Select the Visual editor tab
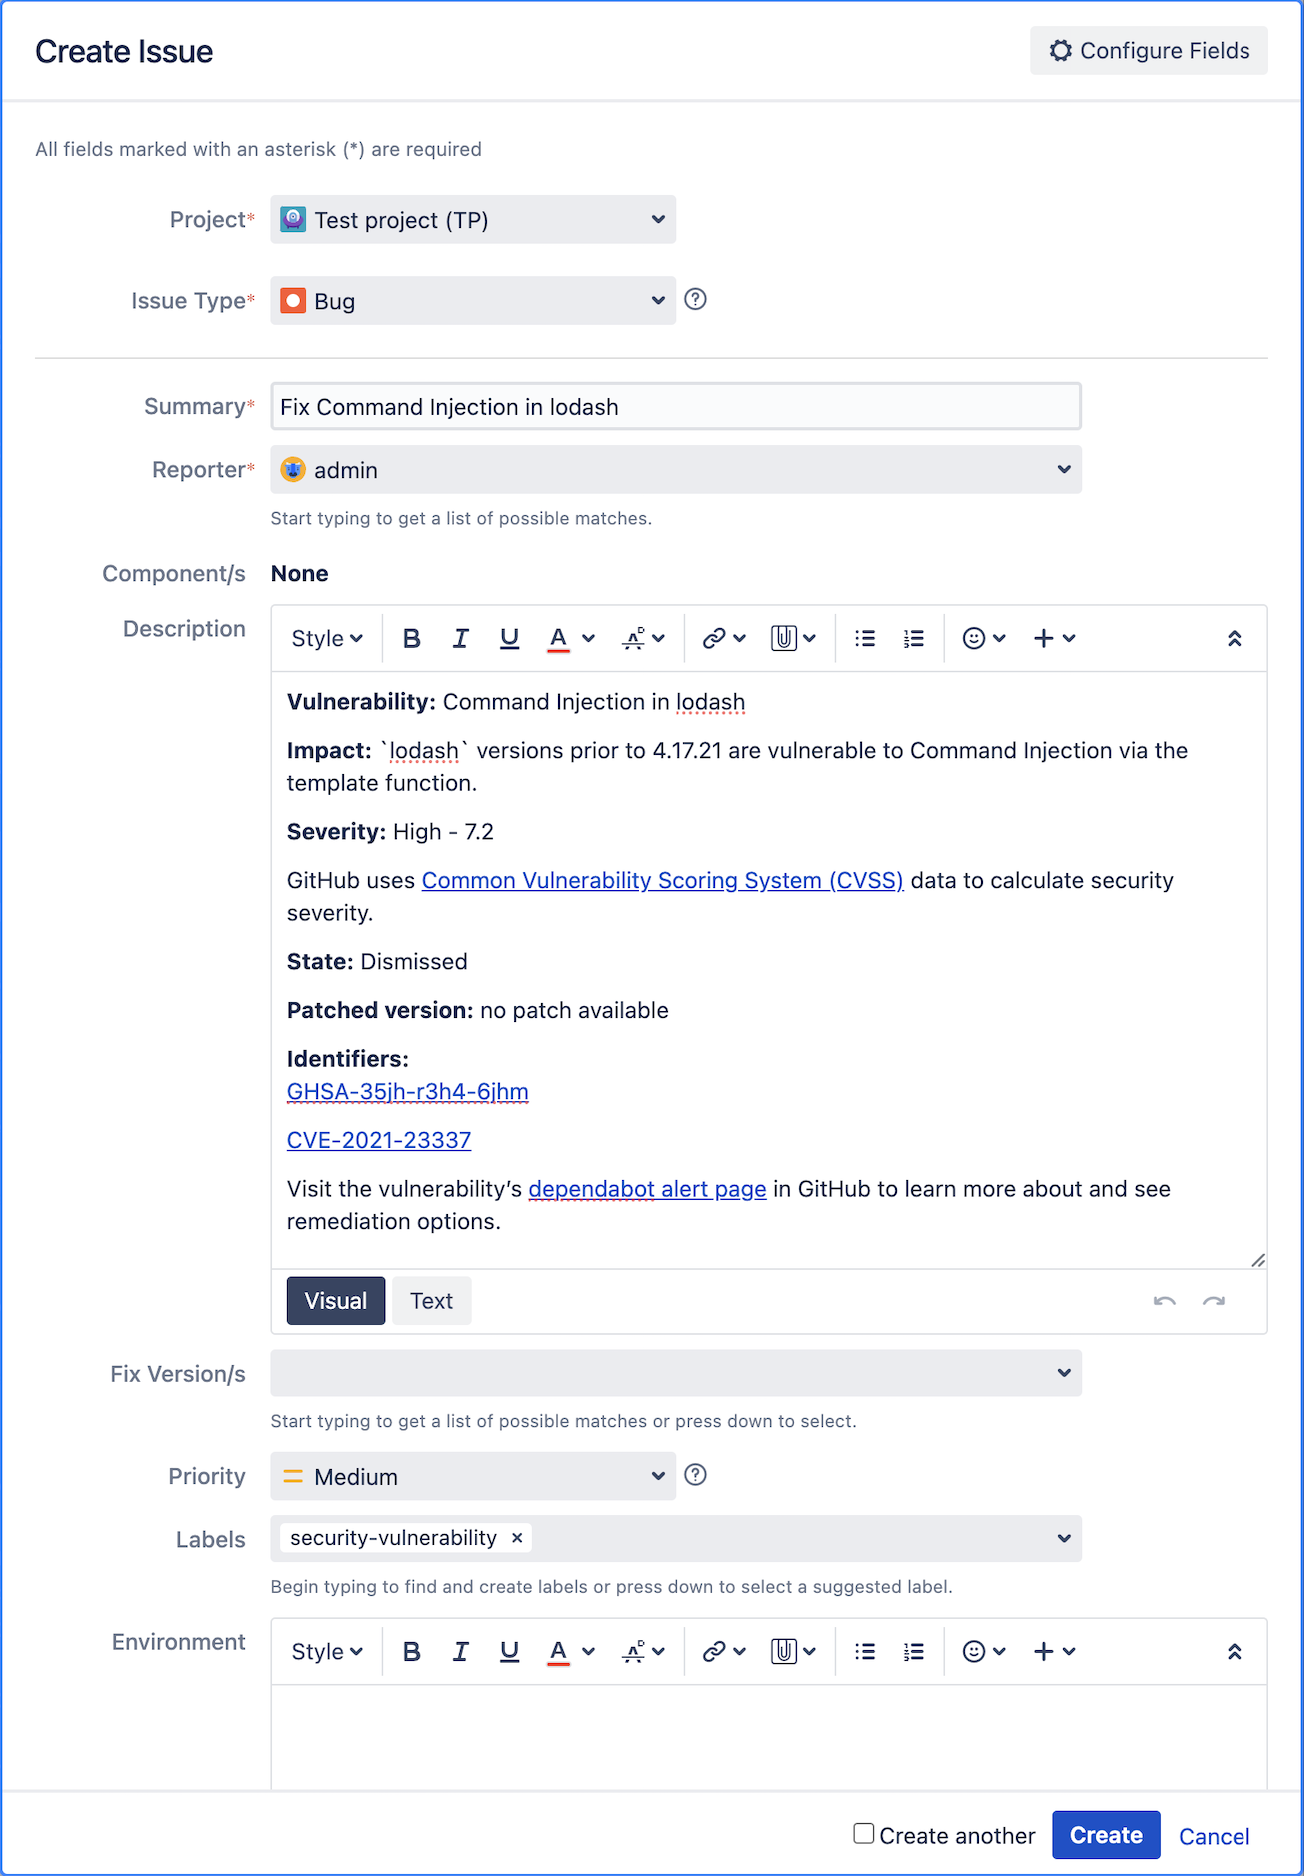Screen dimensions: 1304x1876 [335, 1301]
